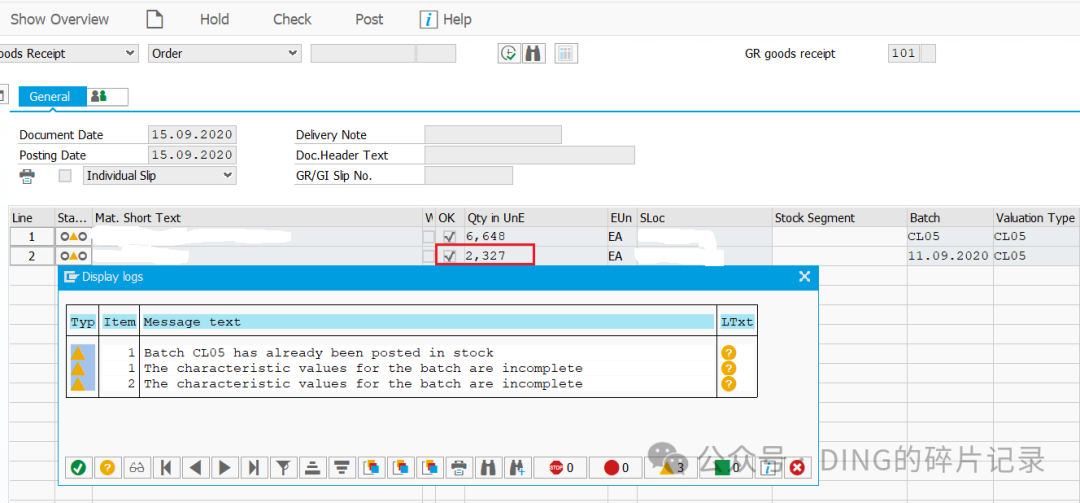The image size is (1080, 503).
Task: Click the Hold button
Action: (214, 19)
